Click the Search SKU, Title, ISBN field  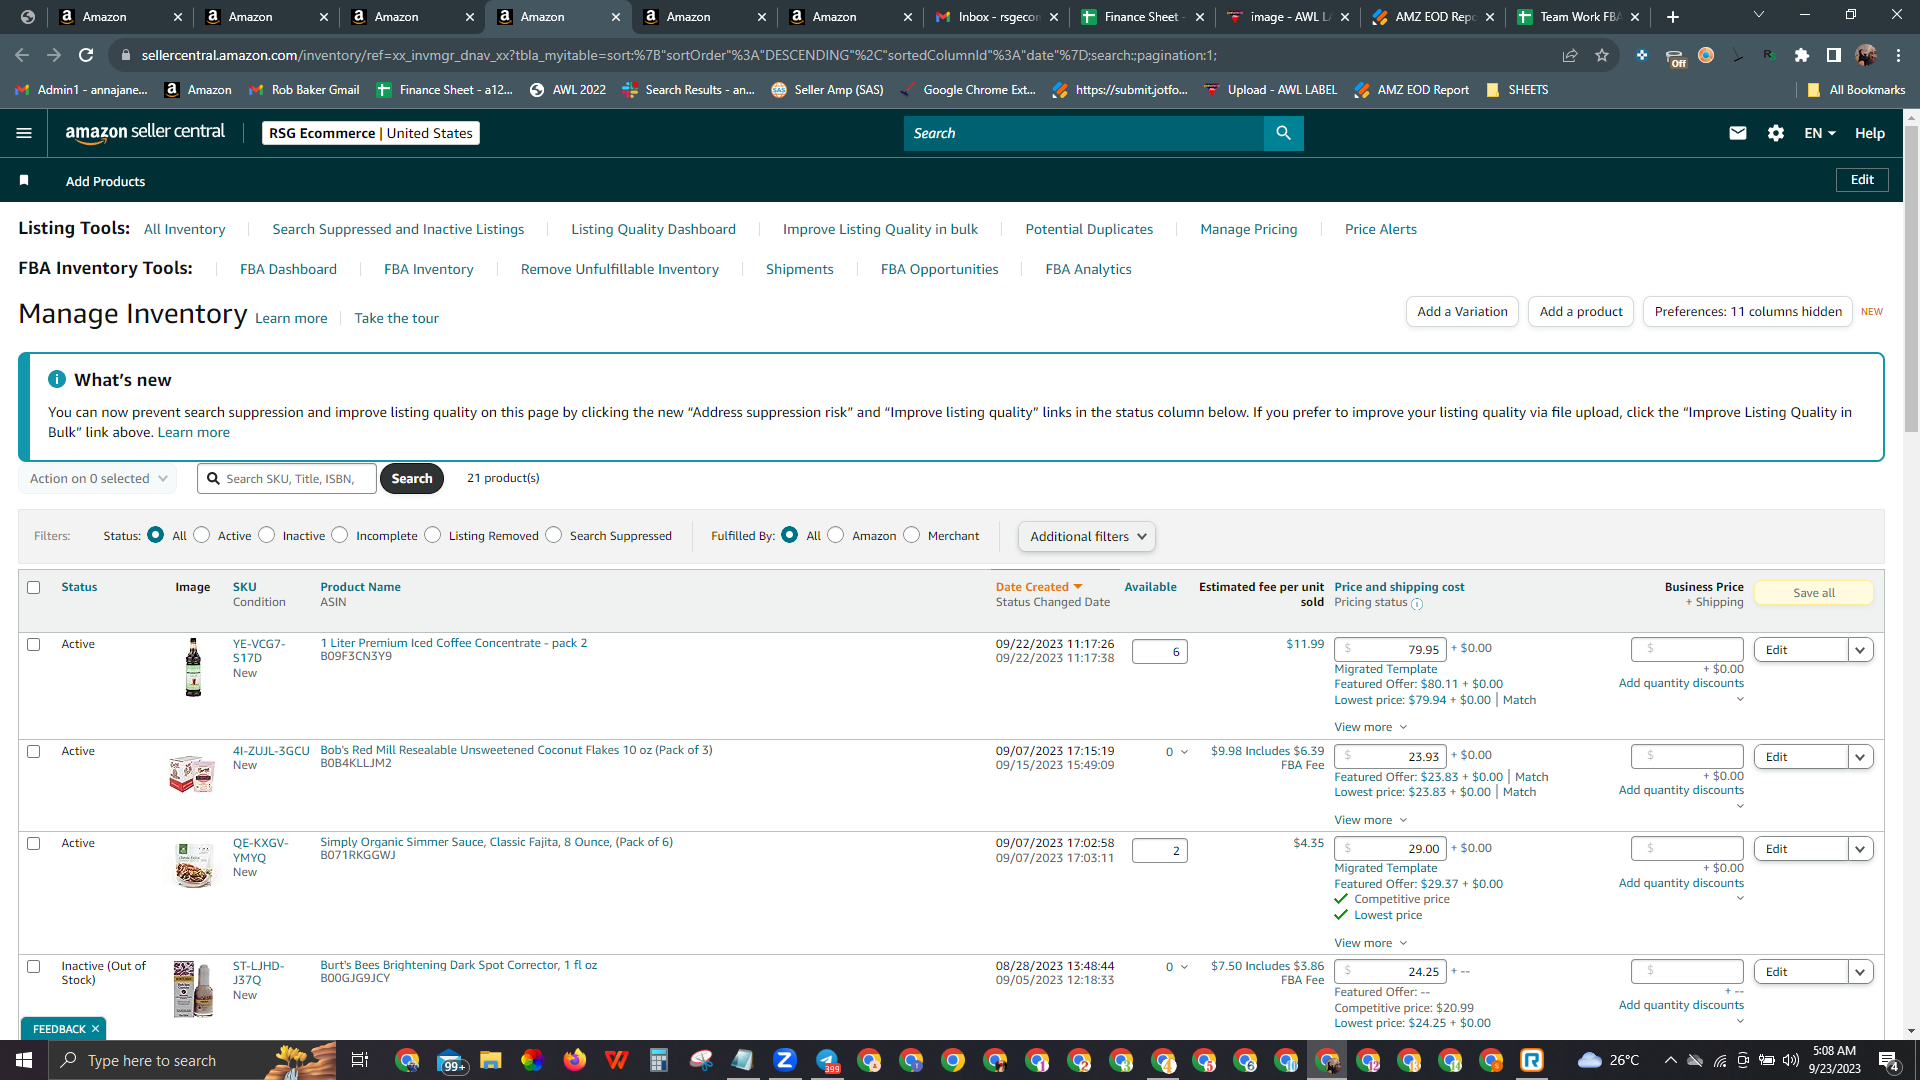pyautogui.click(x=287, y=479)
